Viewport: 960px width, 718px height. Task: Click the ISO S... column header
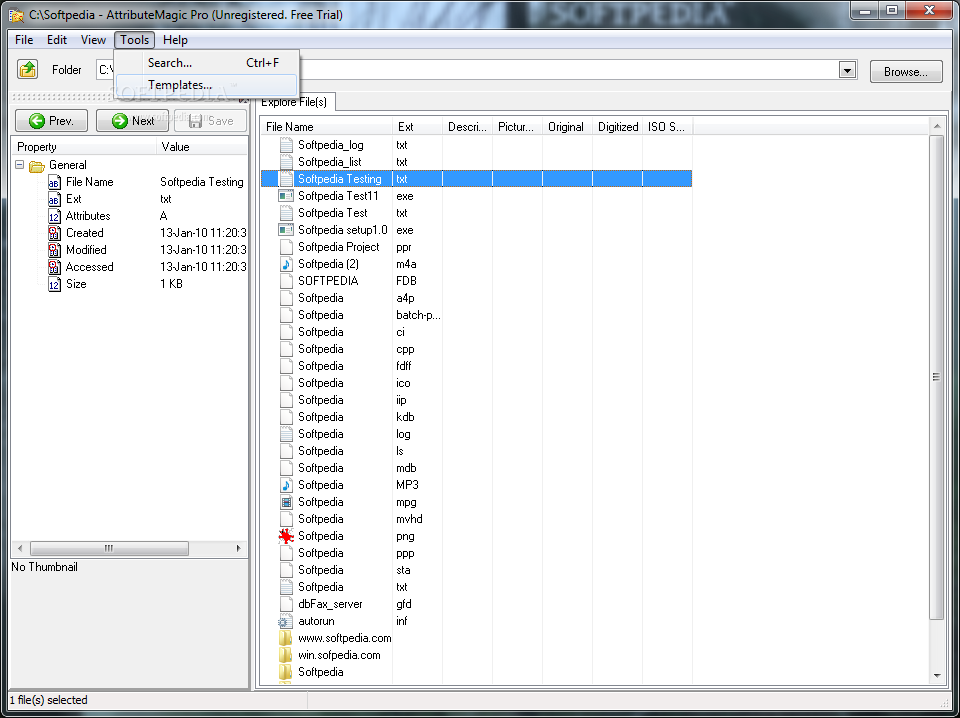pos(667,127)
